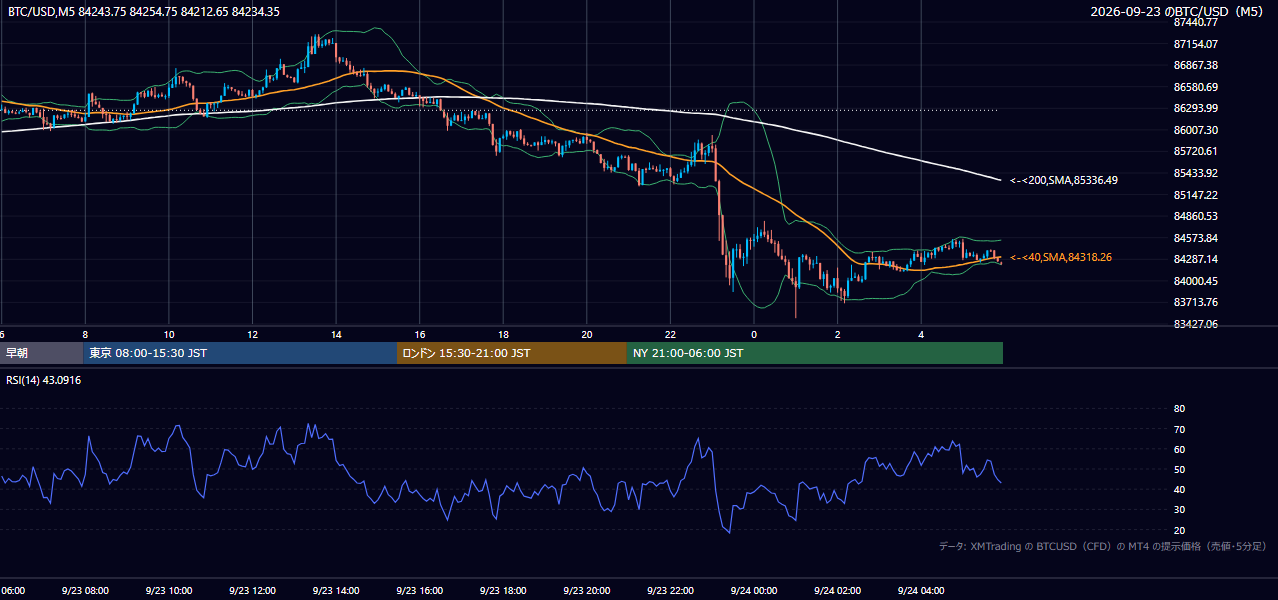Select the 東京 08:00-15:30 JST session bar
The height and width of the screenshot is (600, 1278).
pos(240,353)
